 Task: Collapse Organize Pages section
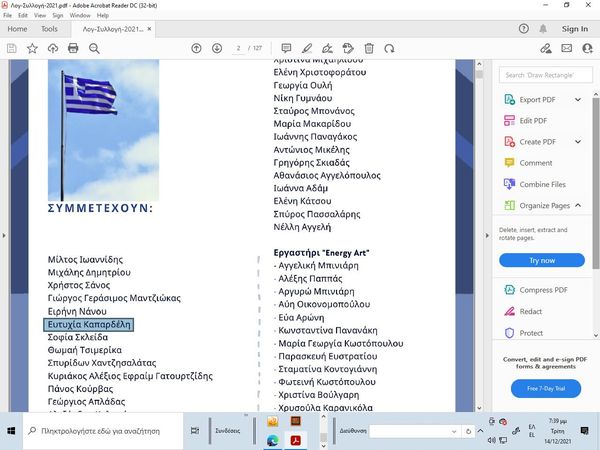578,205
